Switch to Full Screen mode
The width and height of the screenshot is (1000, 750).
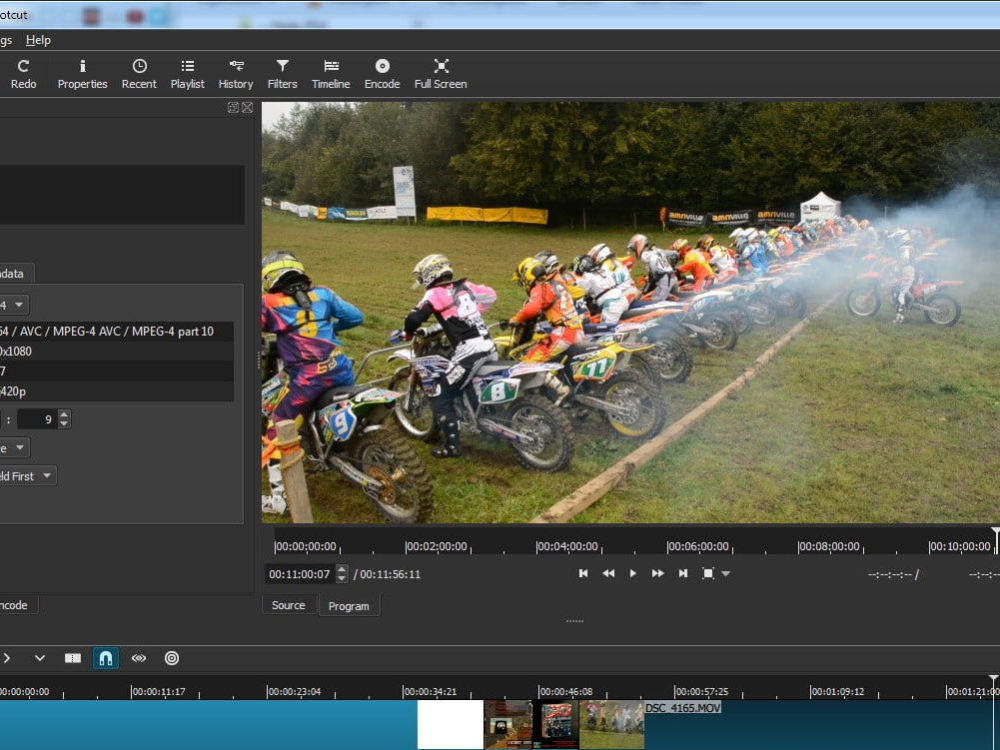(x=441, y=74)
